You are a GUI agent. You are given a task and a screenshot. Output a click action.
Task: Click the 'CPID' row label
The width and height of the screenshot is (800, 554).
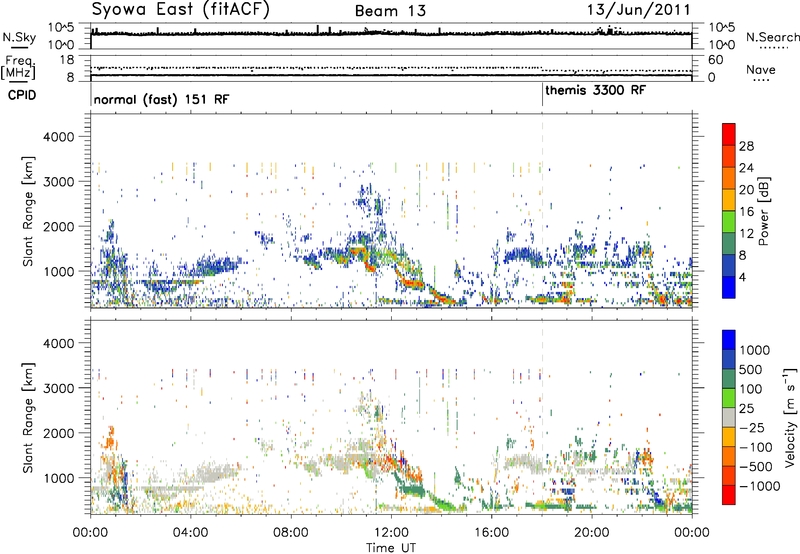tap(22, 95)
